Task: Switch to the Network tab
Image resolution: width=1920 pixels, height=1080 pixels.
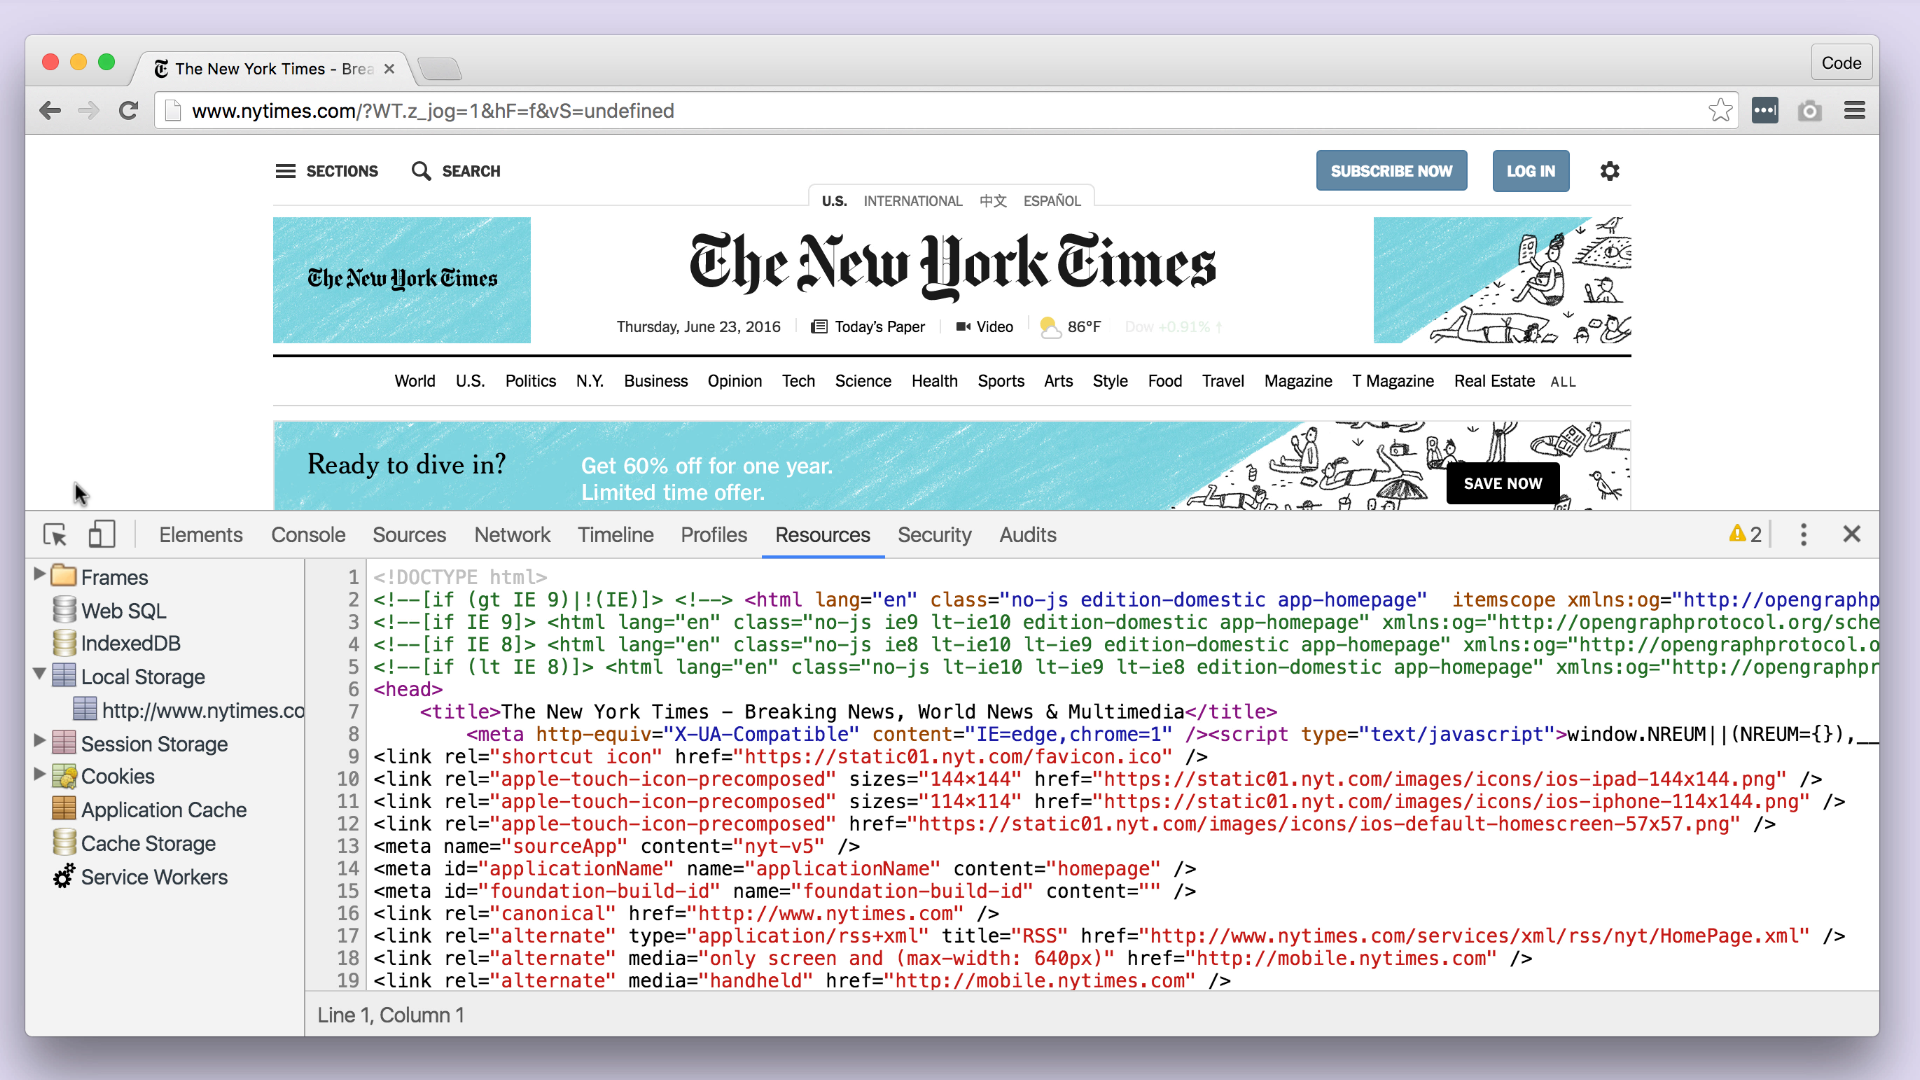Action: click(512, 535)
